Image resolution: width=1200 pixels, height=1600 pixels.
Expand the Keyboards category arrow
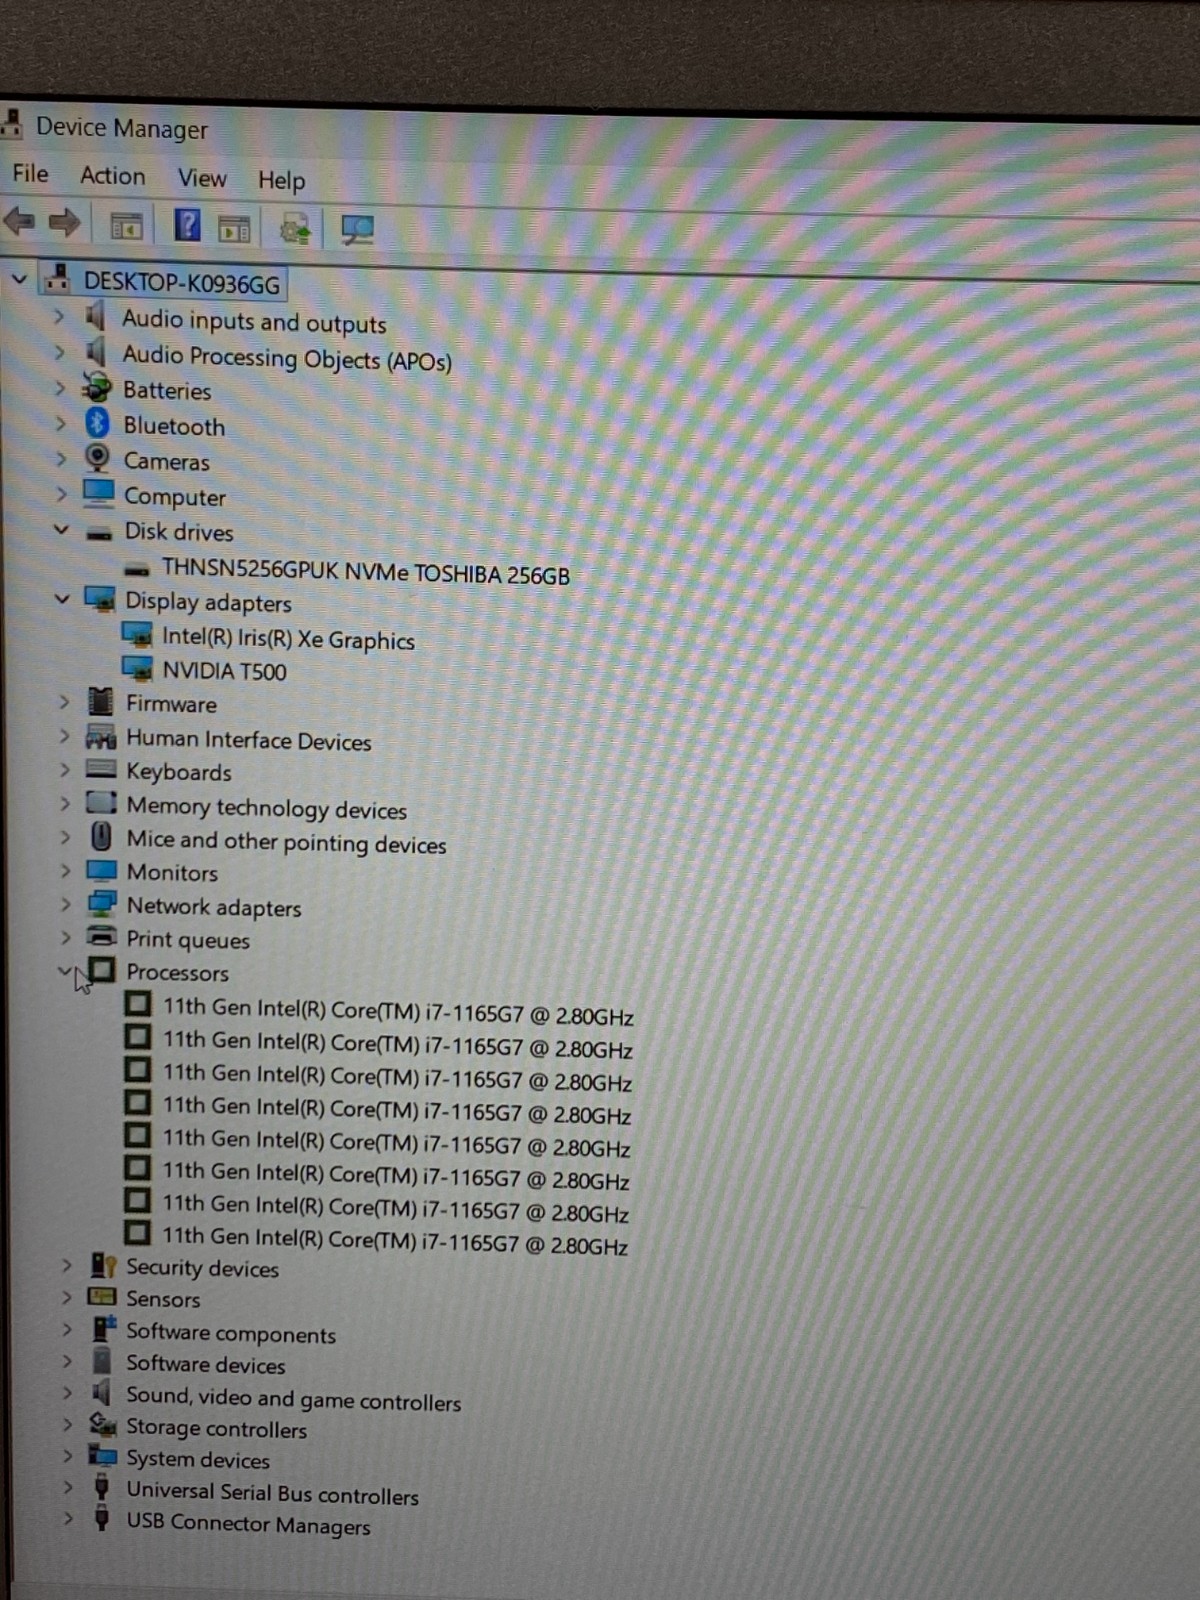click(x=65, y=770)
